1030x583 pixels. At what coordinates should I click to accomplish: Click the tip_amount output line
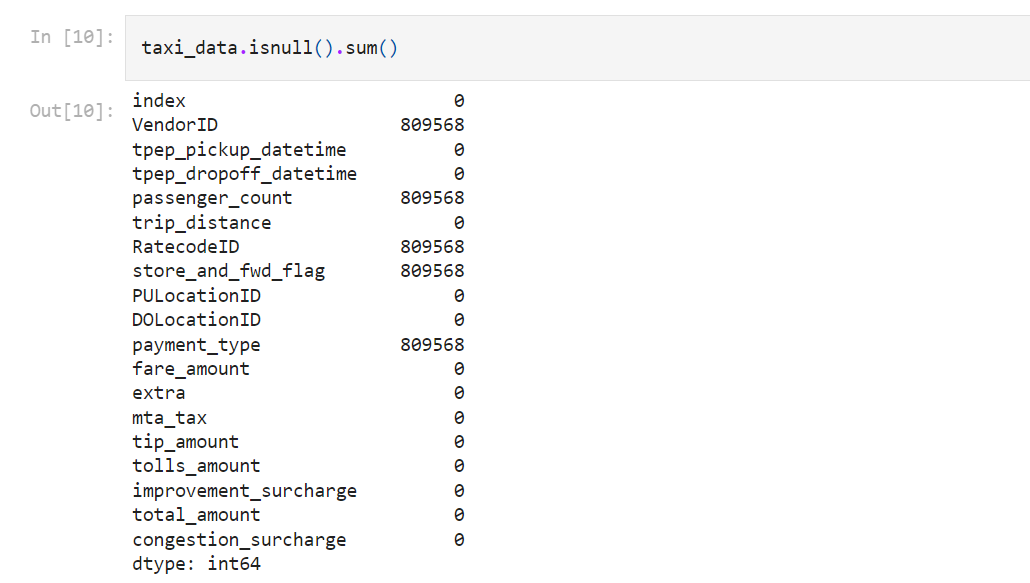point(186,441)
